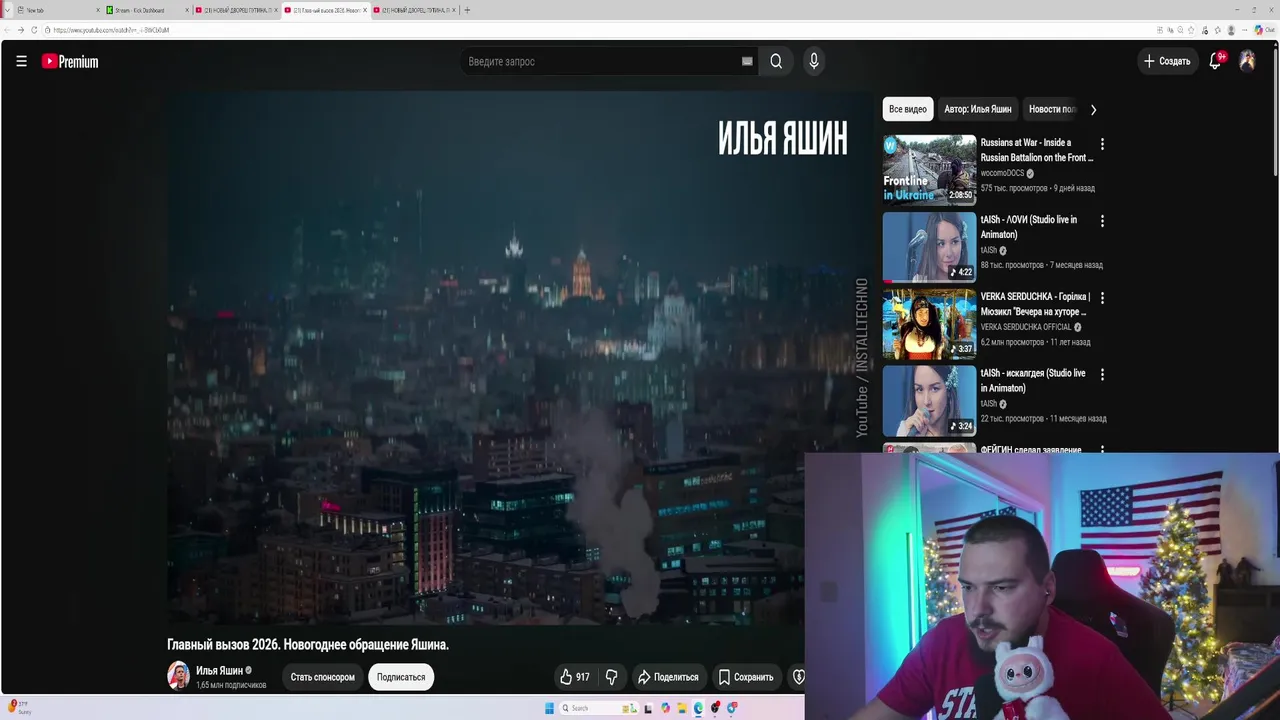Start voice search with the microphone
The image size is (1280, 720).
coord(814,61)
